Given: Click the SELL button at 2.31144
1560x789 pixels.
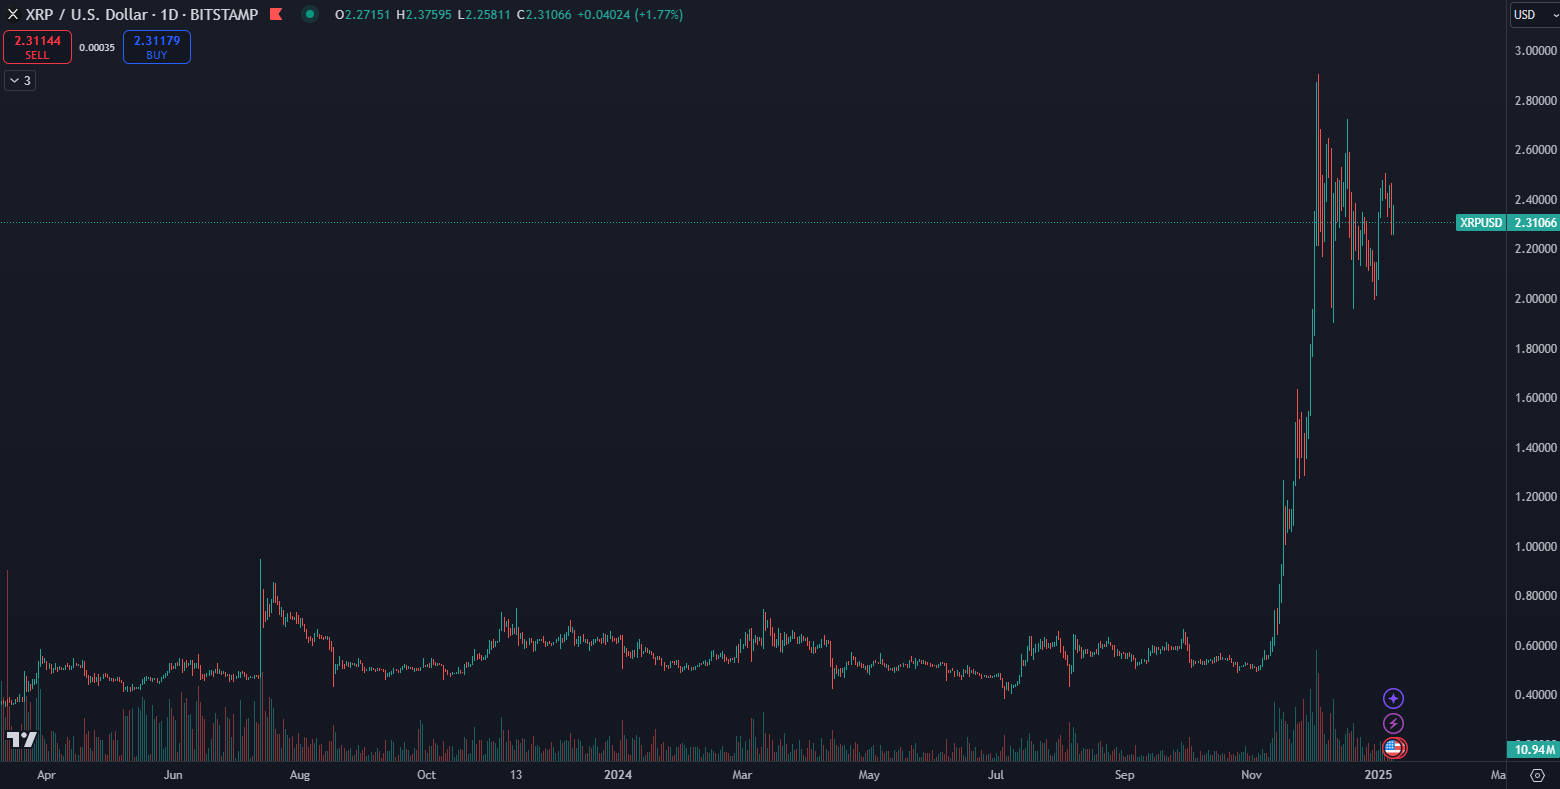Looking at the screenshot, I should (37, 47).
